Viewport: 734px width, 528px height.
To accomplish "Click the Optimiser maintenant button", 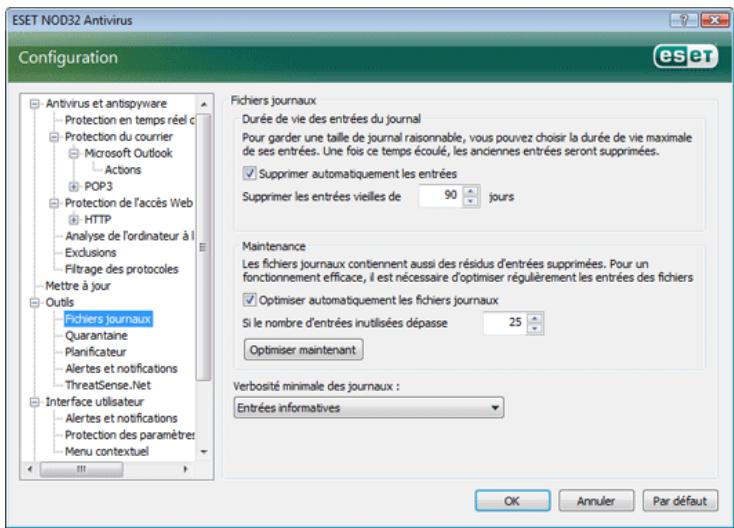I will (x=303, y=350).
